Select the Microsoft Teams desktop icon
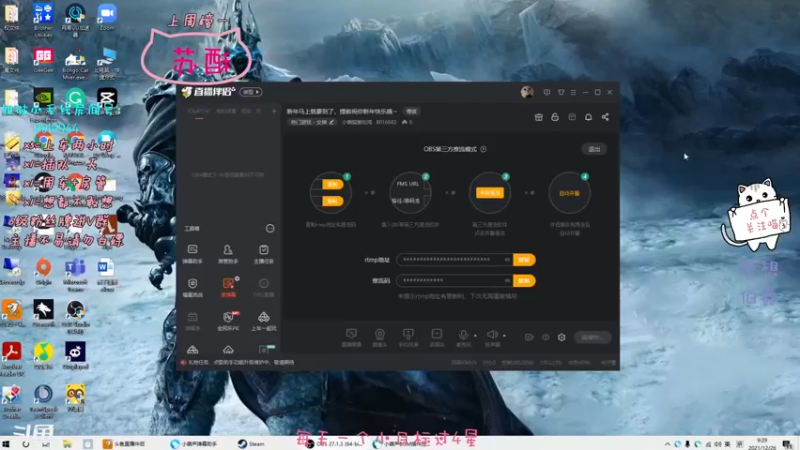The height and width of the screenshot is (450, 800). (75, 275)
